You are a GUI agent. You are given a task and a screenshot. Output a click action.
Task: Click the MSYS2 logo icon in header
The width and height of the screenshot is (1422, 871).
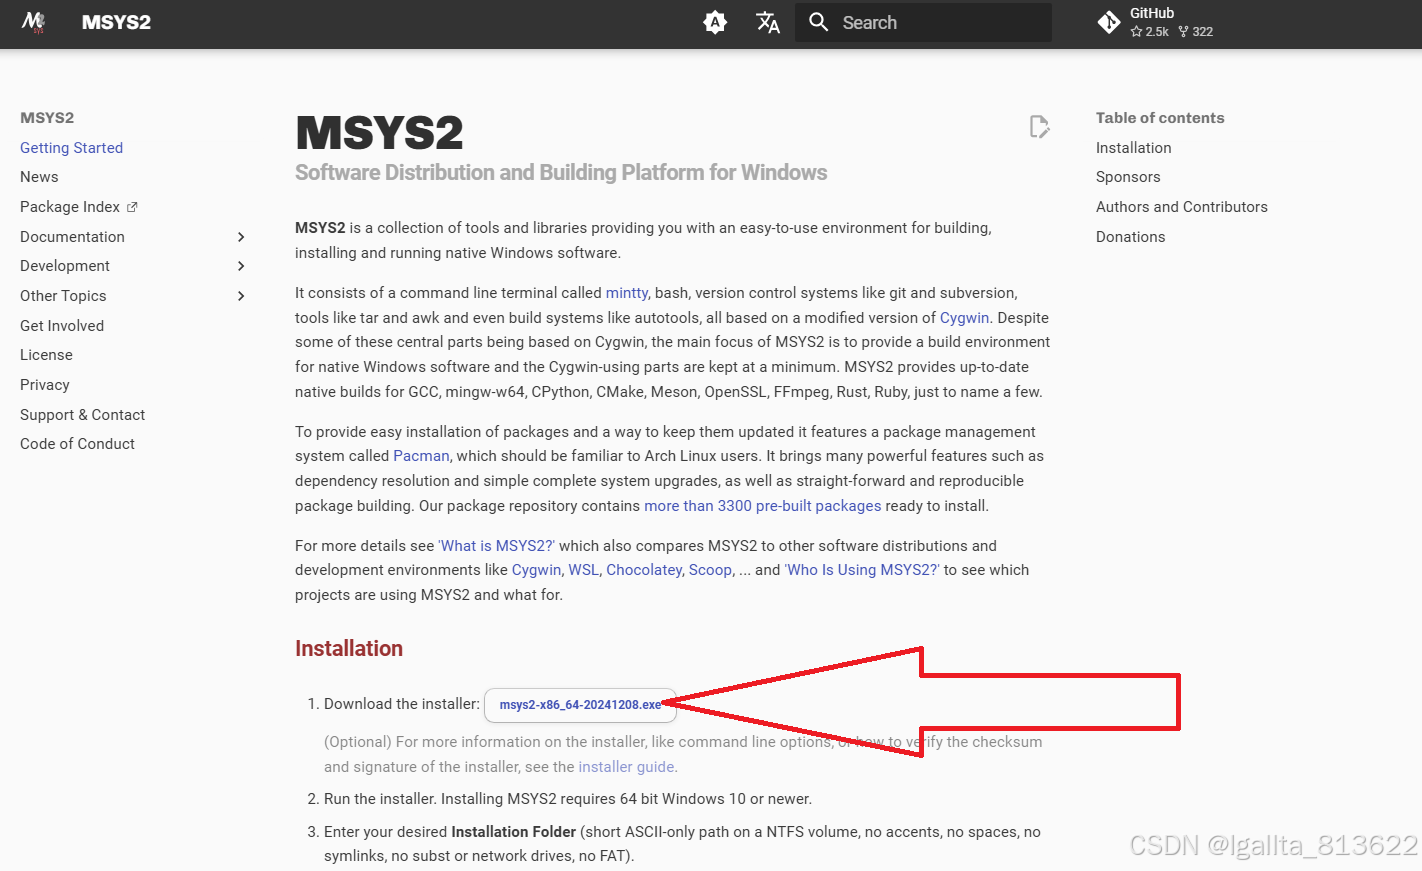coord(34,22)
